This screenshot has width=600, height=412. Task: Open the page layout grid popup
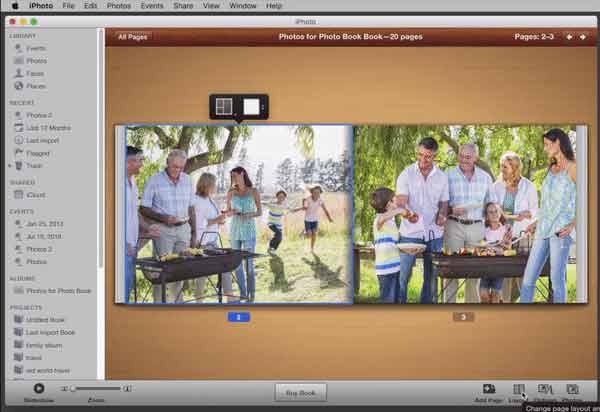click(225, 107)
